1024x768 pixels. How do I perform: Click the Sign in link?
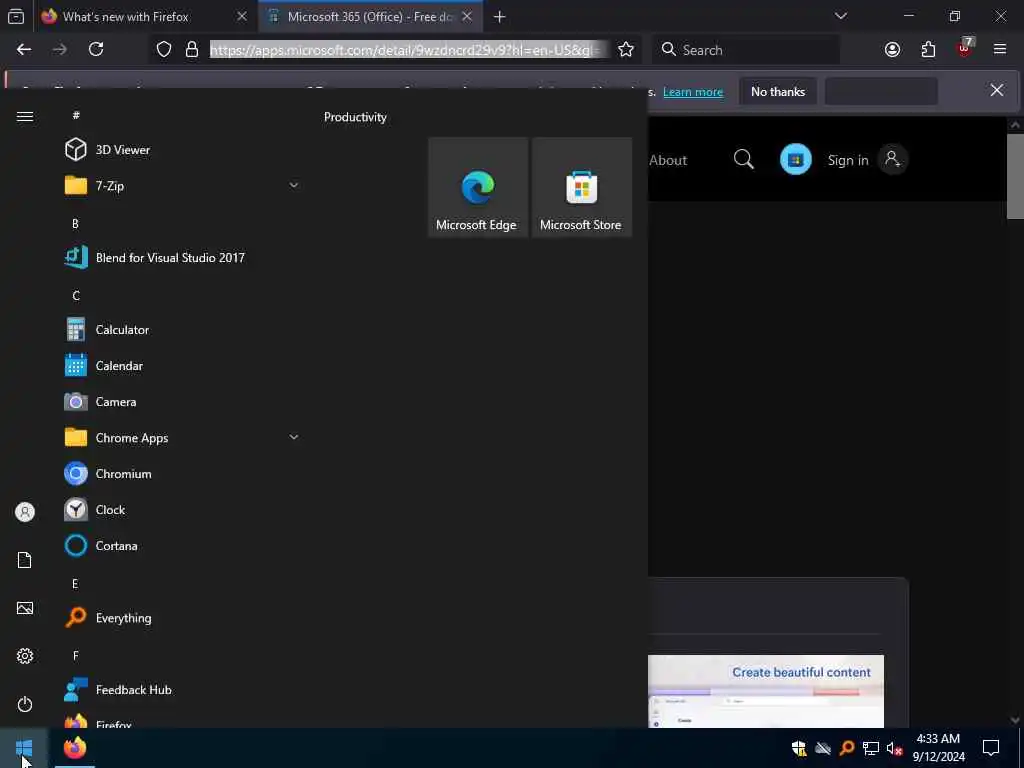848,160
